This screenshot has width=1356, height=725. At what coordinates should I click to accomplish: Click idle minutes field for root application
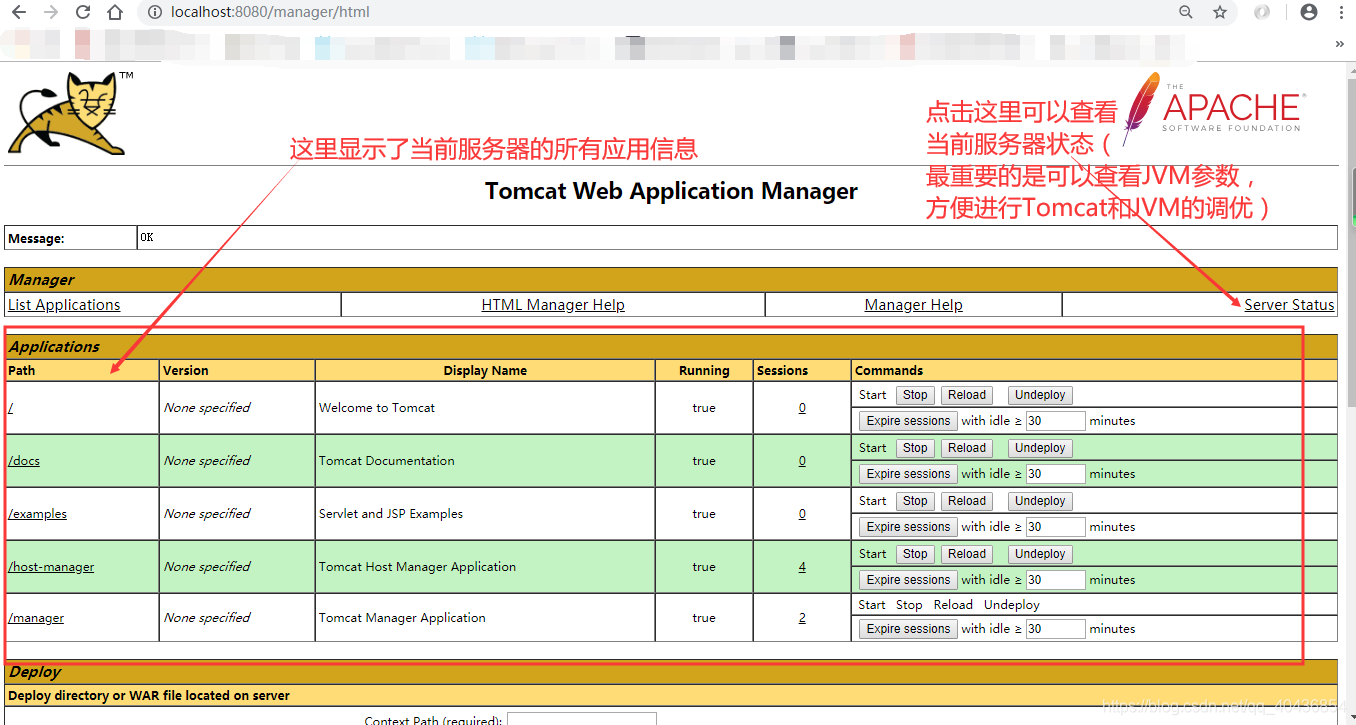1055,421
